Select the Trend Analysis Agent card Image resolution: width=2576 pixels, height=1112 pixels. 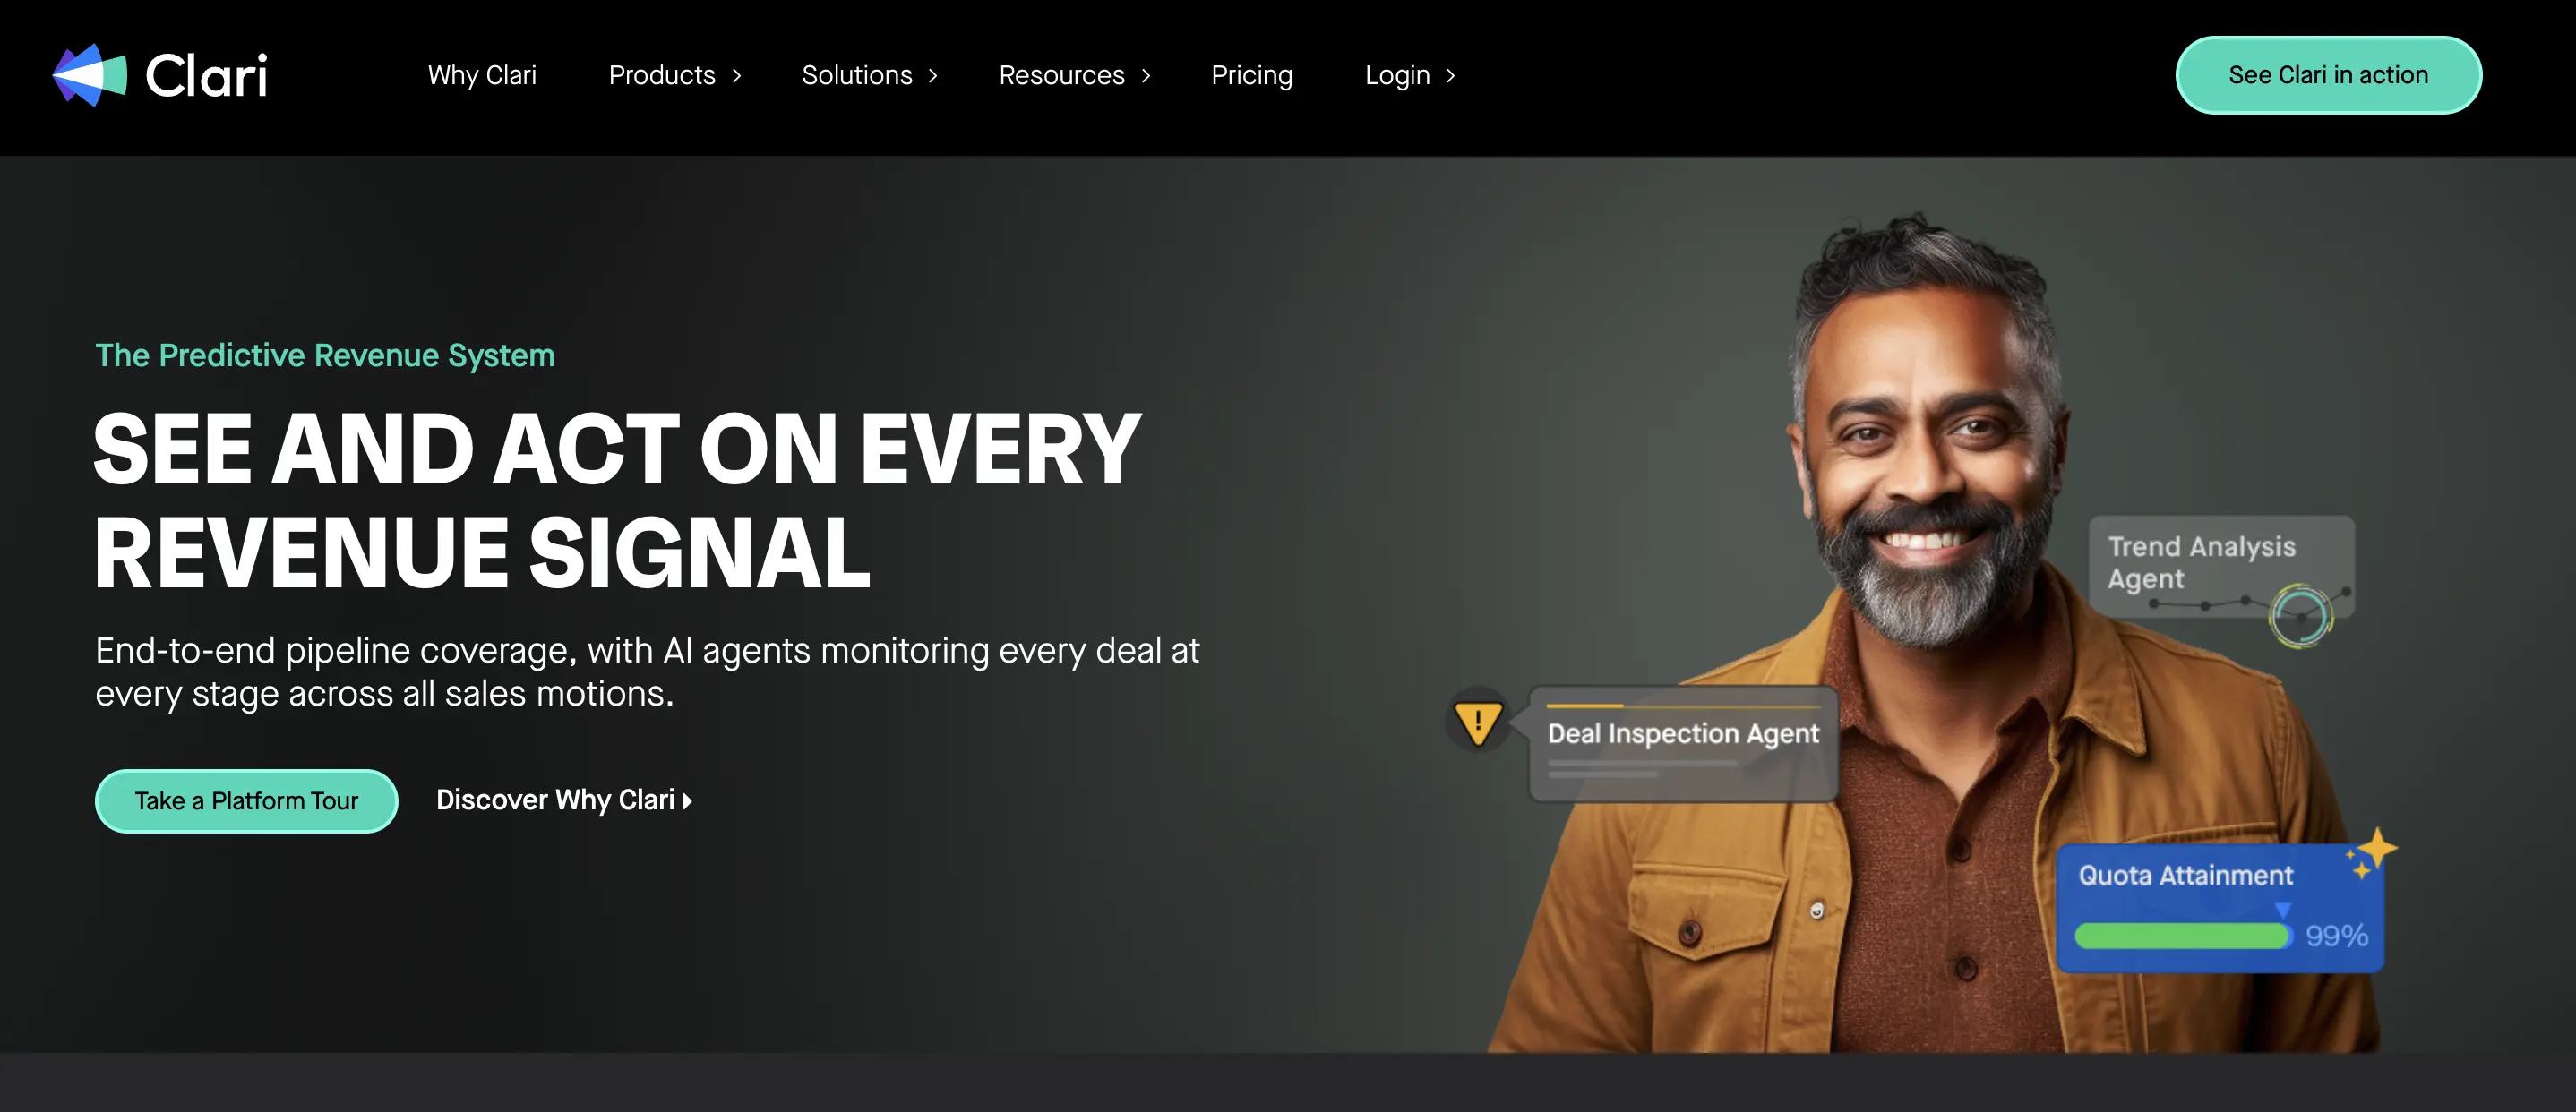pyautogui.click(x=2221, y=567)
